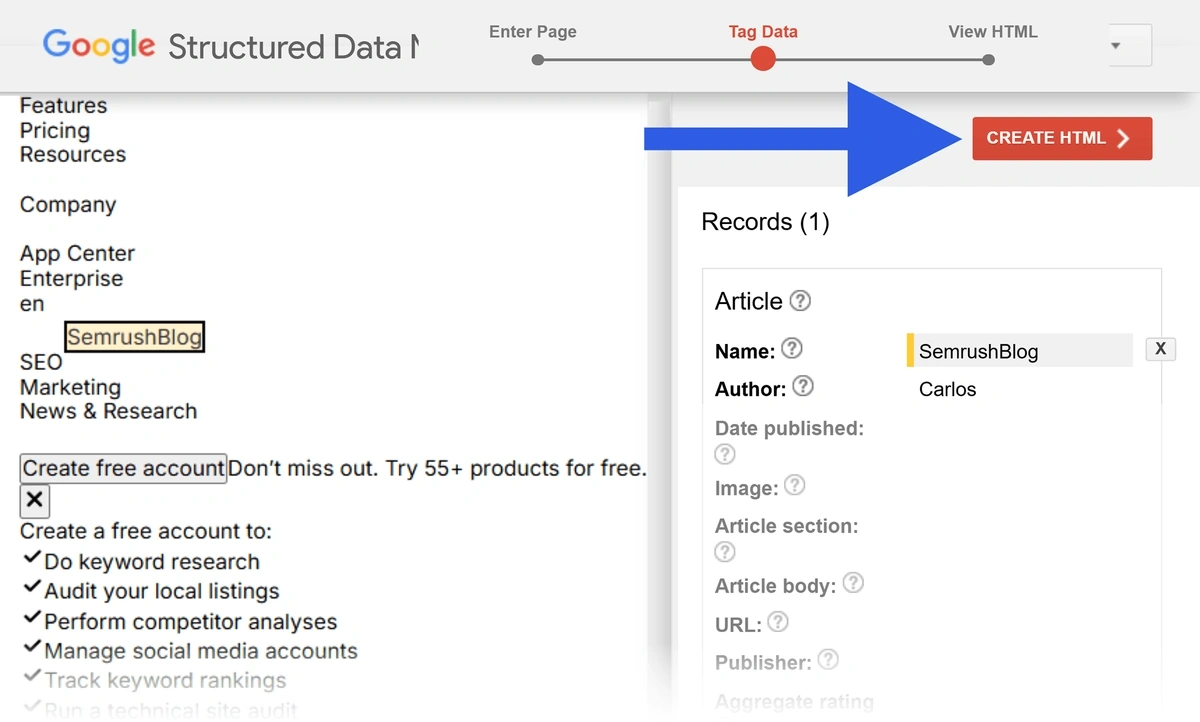Select the Tag Data step
Screen dimensions: 1200x722
pyautogui.click(x=763, y=32)
